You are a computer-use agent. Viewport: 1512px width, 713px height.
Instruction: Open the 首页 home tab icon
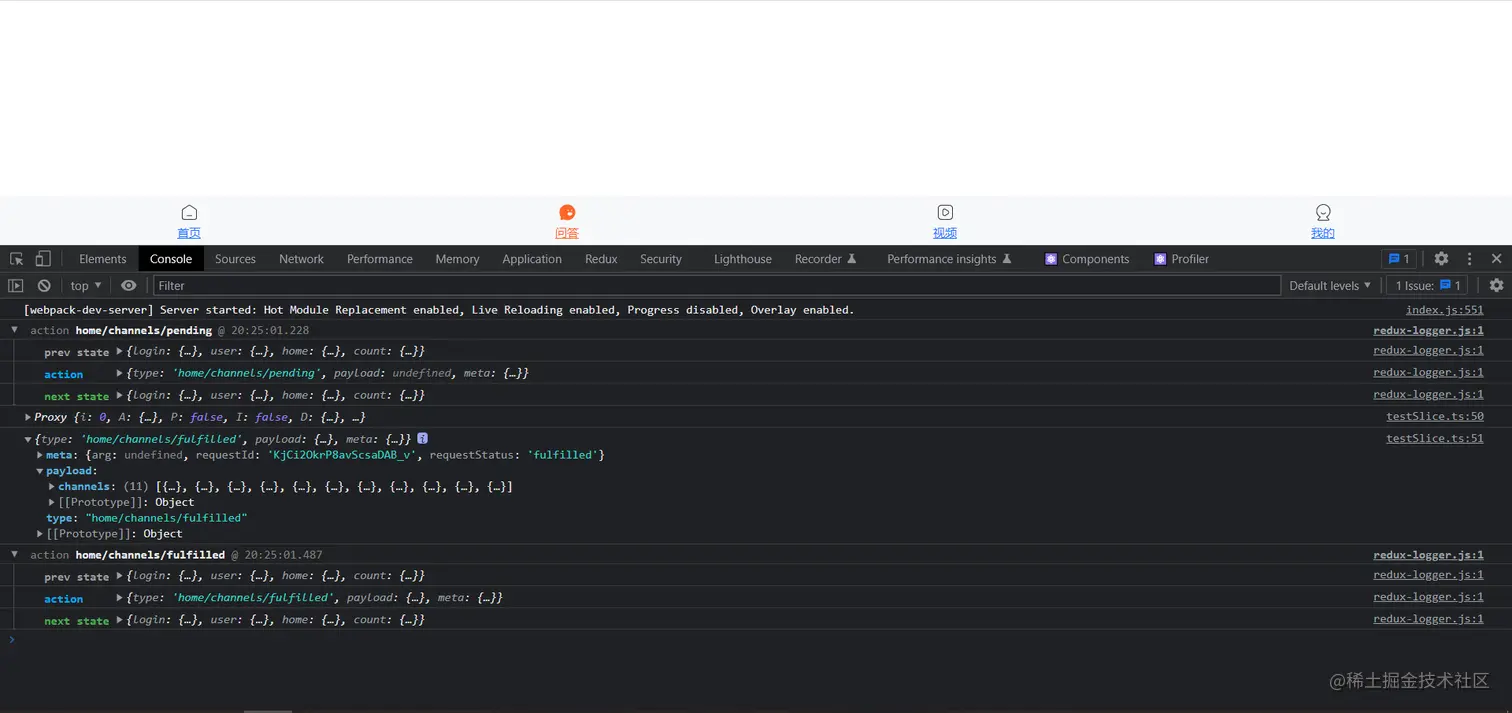(189, 212)
